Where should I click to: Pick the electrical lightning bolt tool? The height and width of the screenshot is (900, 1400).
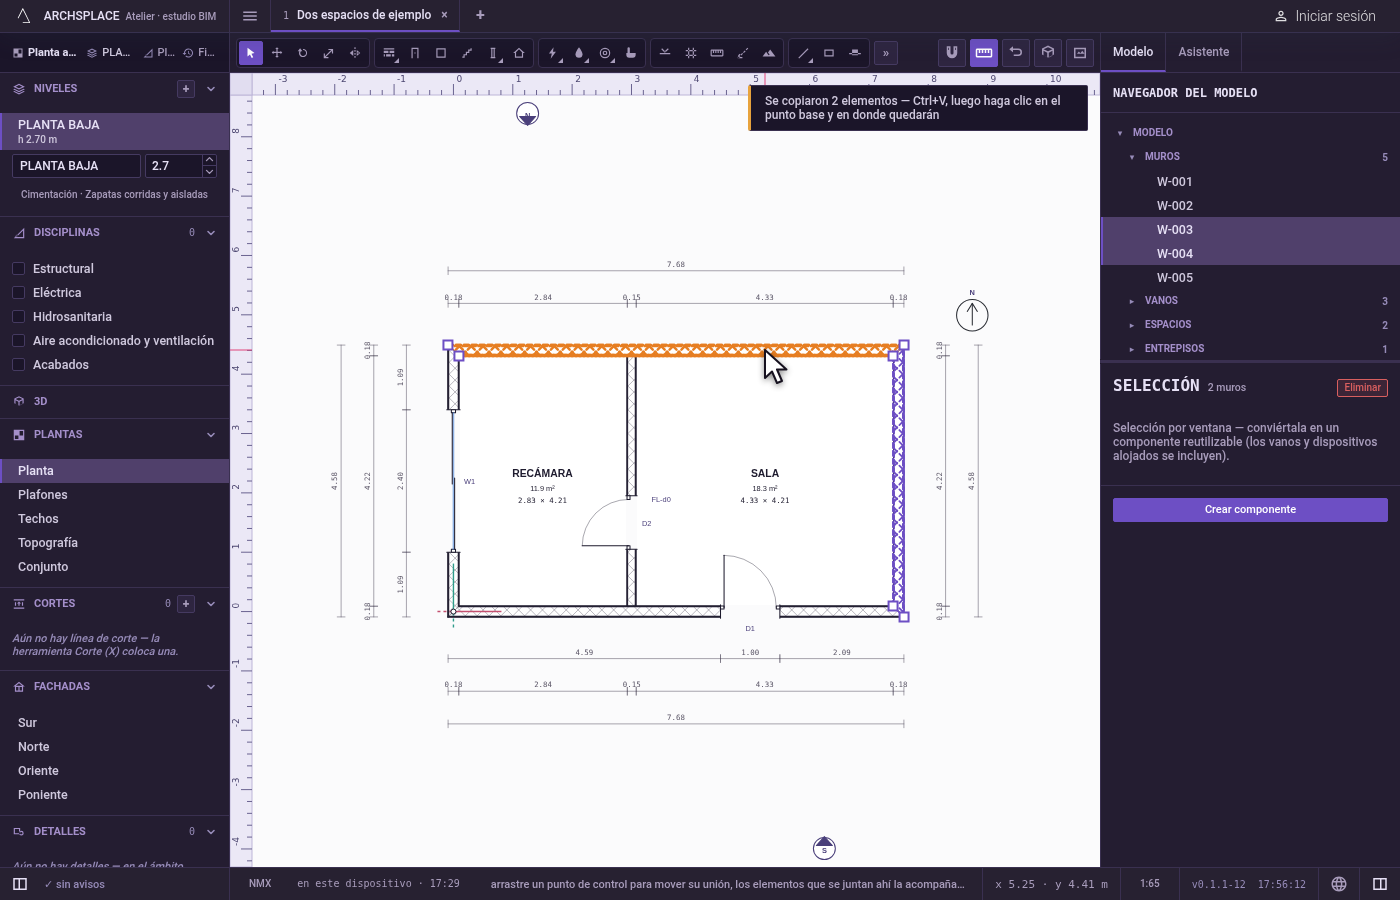pyautogui.click(x=553, y=53)
